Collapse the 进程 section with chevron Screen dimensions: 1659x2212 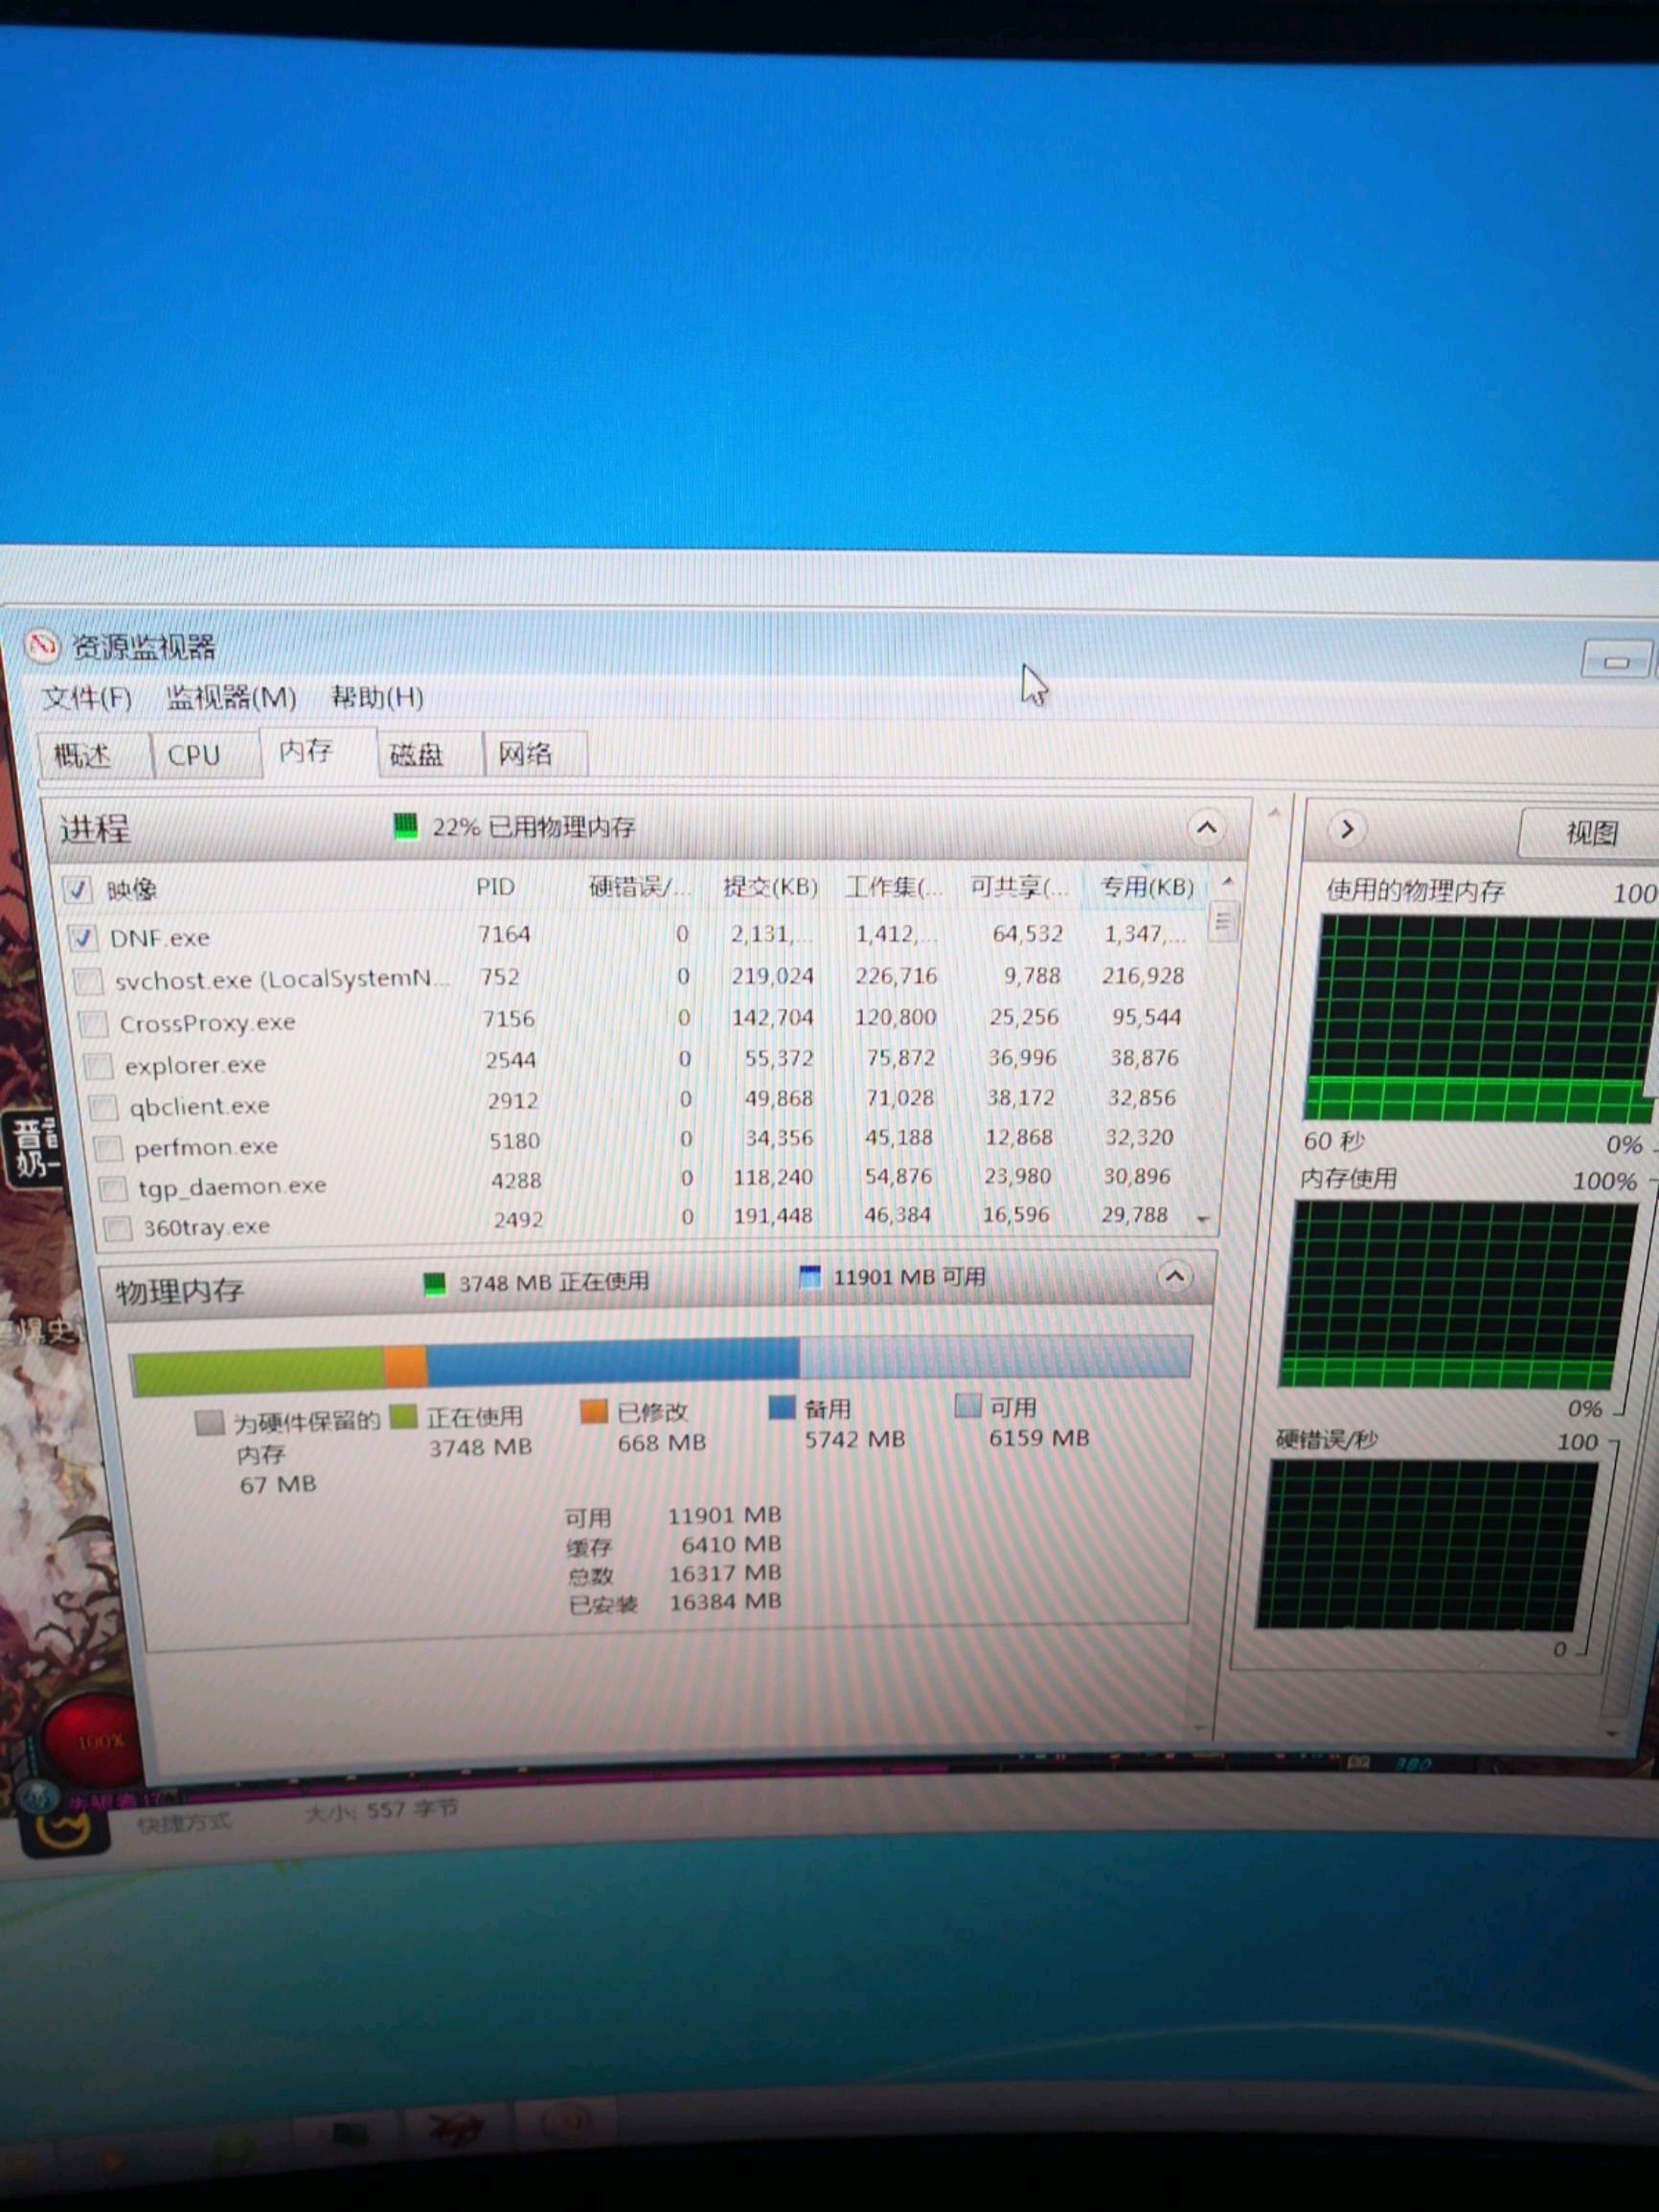(1207, 828)
